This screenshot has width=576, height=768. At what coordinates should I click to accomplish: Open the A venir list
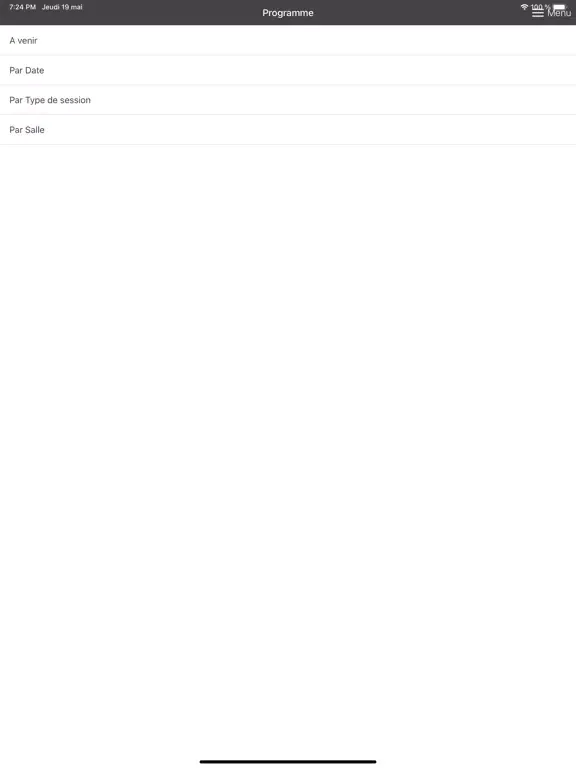288,40
